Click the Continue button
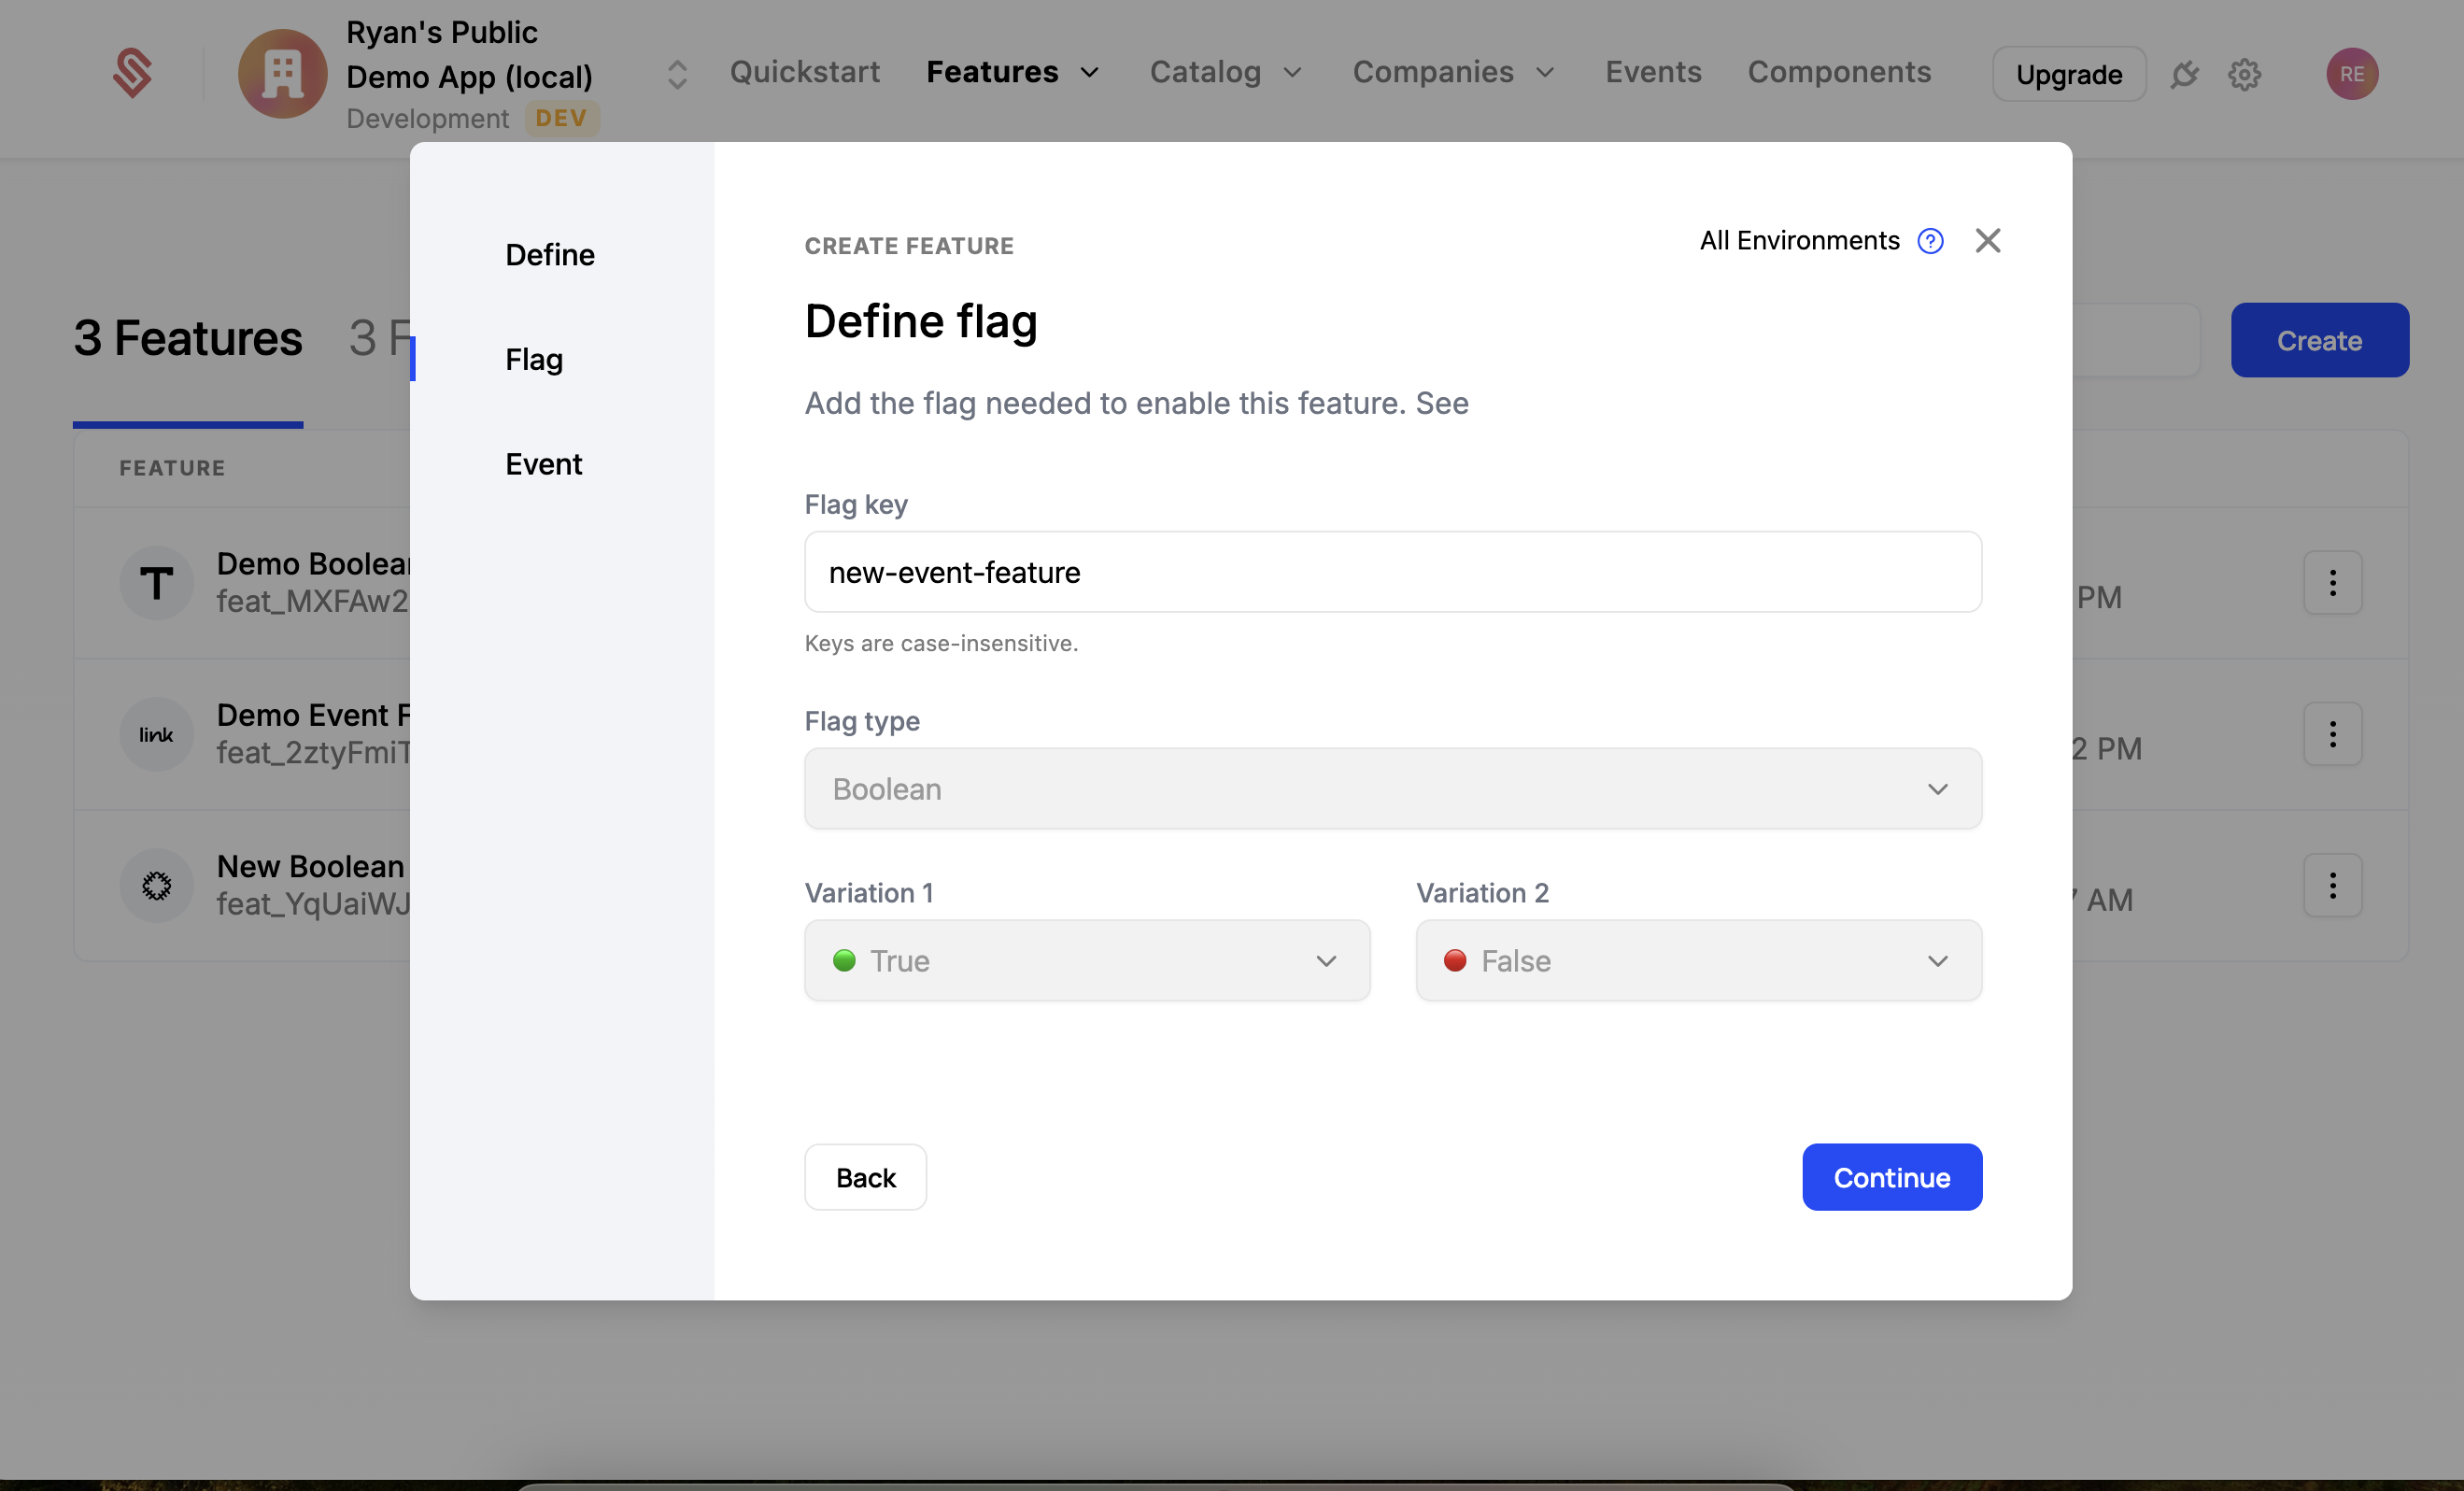Screen dimensions: 2464x1491 pyautogui.click(x=1891, y=1177)
